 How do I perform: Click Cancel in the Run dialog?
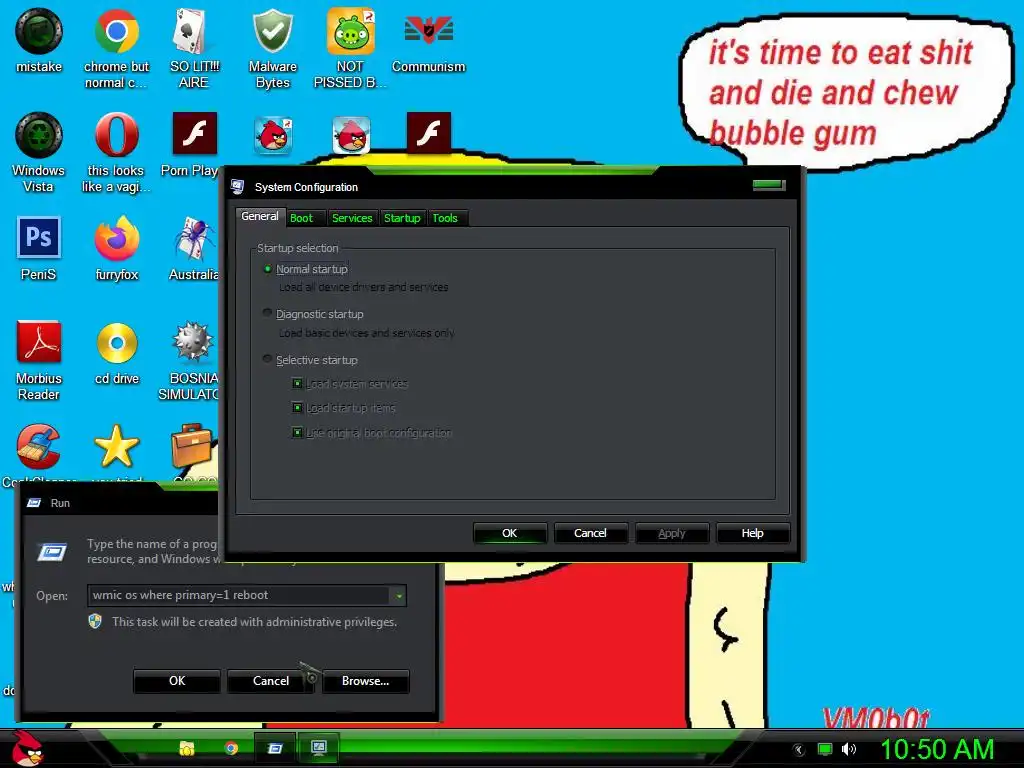271,680
